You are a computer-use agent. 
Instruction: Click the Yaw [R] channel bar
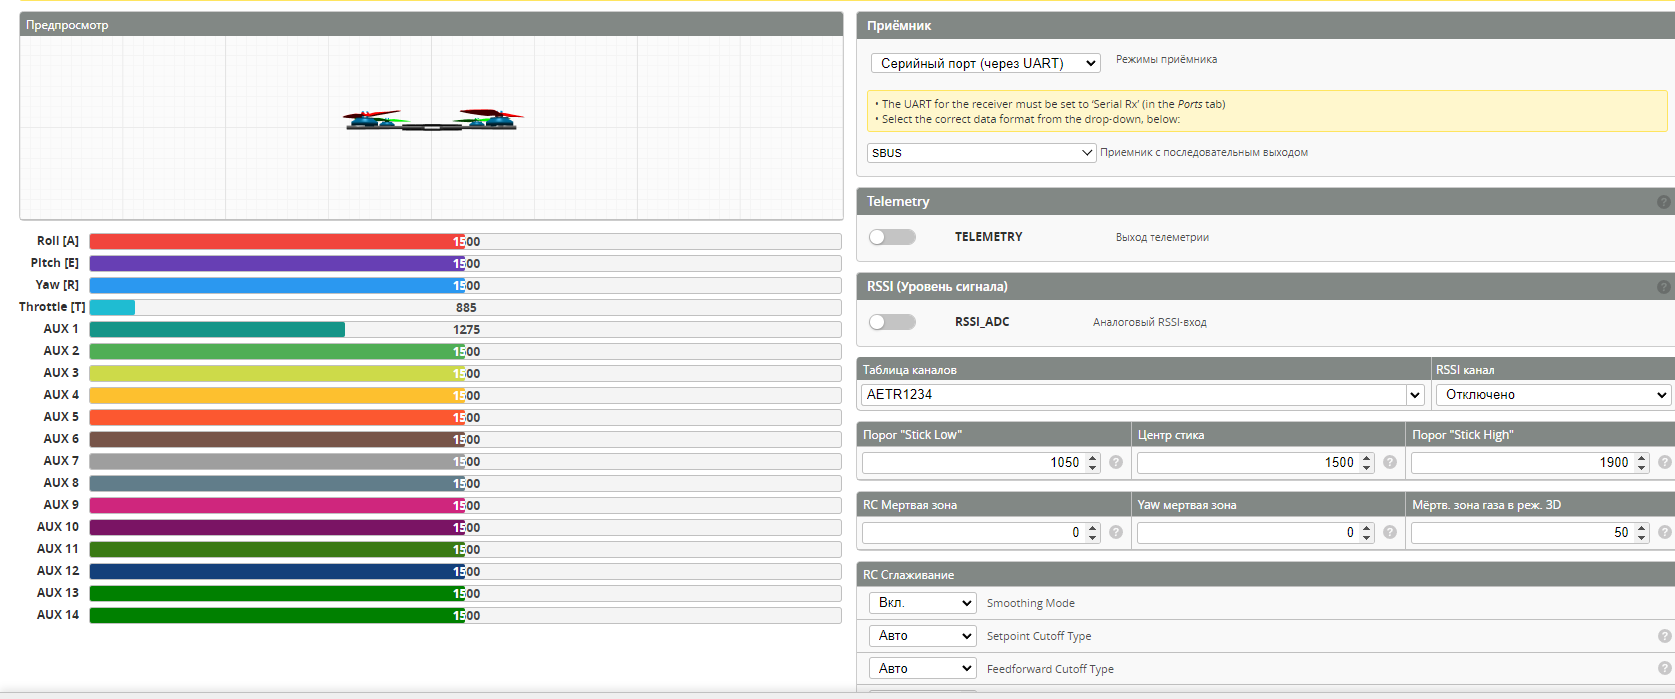tap(465, 285)
